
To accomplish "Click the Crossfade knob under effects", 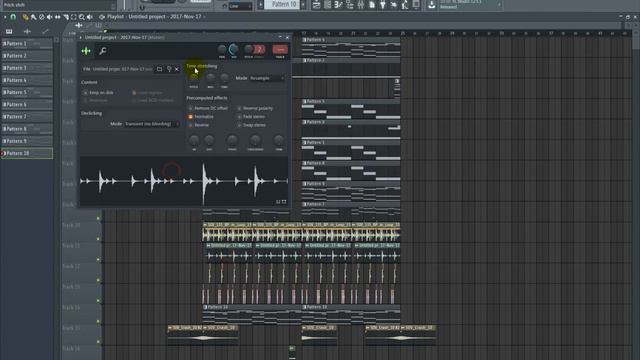I will [256, 140].
